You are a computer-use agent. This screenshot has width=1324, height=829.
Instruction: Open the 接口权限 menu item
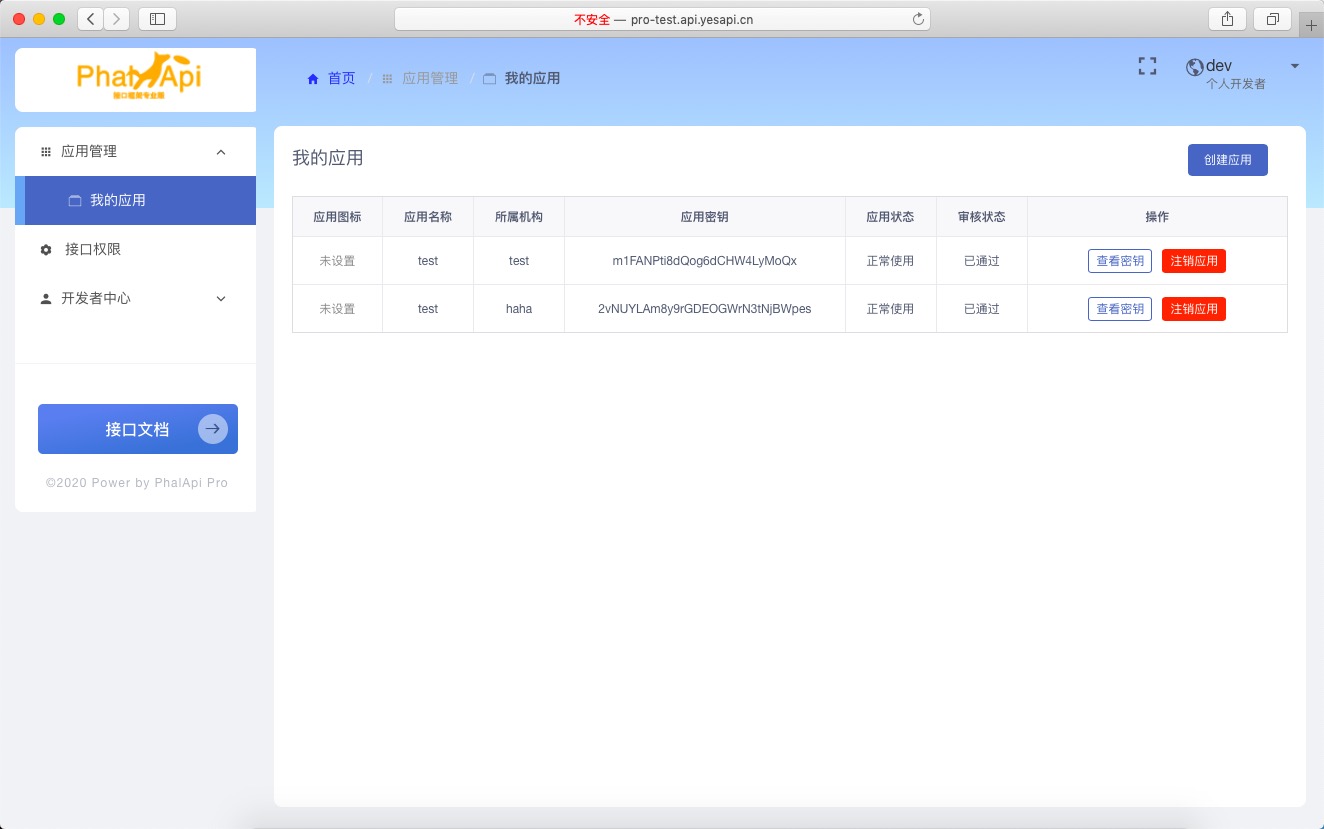pyautogui.click(x=93, y=249)
